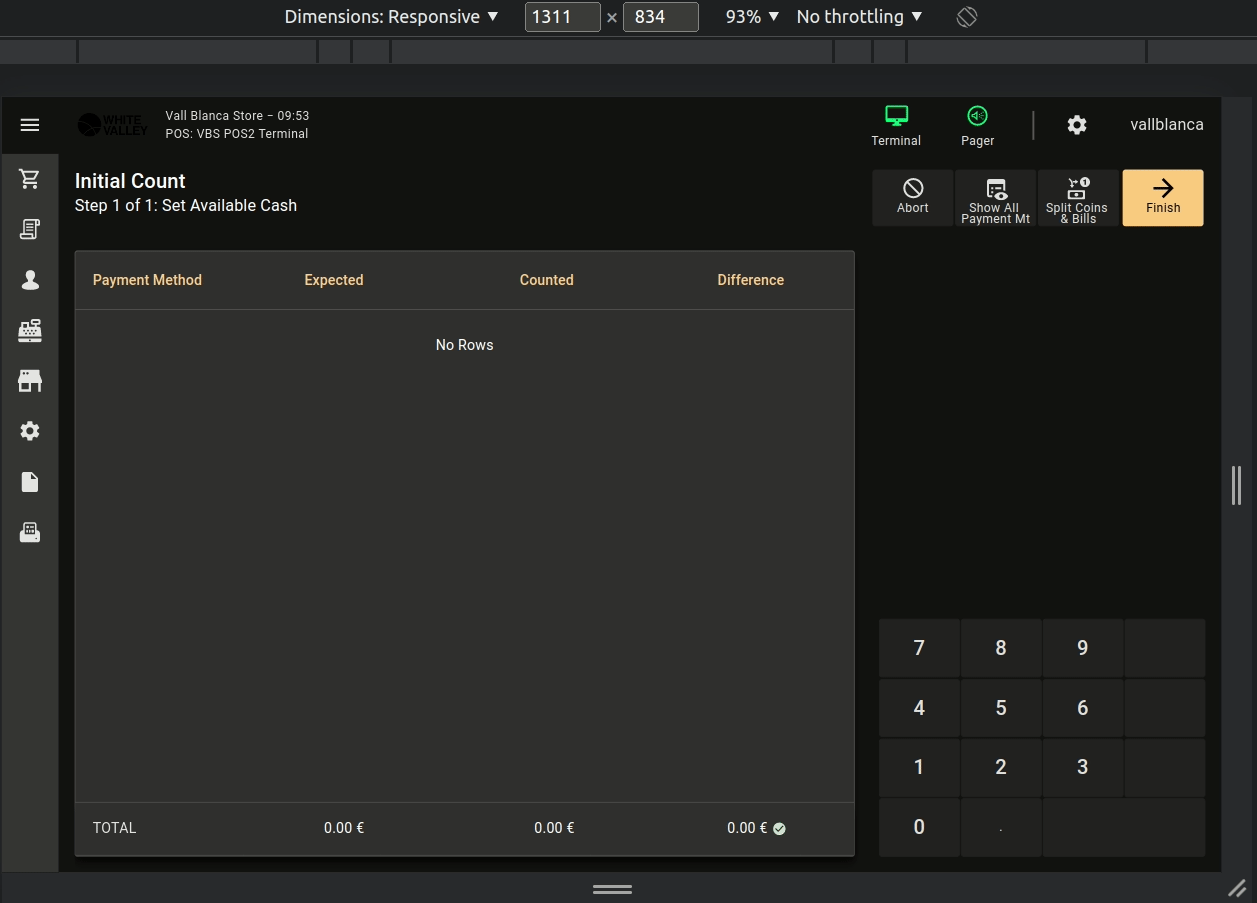This screenshot has height=903, width=1257.
Task: Toggle Show All Payment Mt
Action: (x=995, y=198)
